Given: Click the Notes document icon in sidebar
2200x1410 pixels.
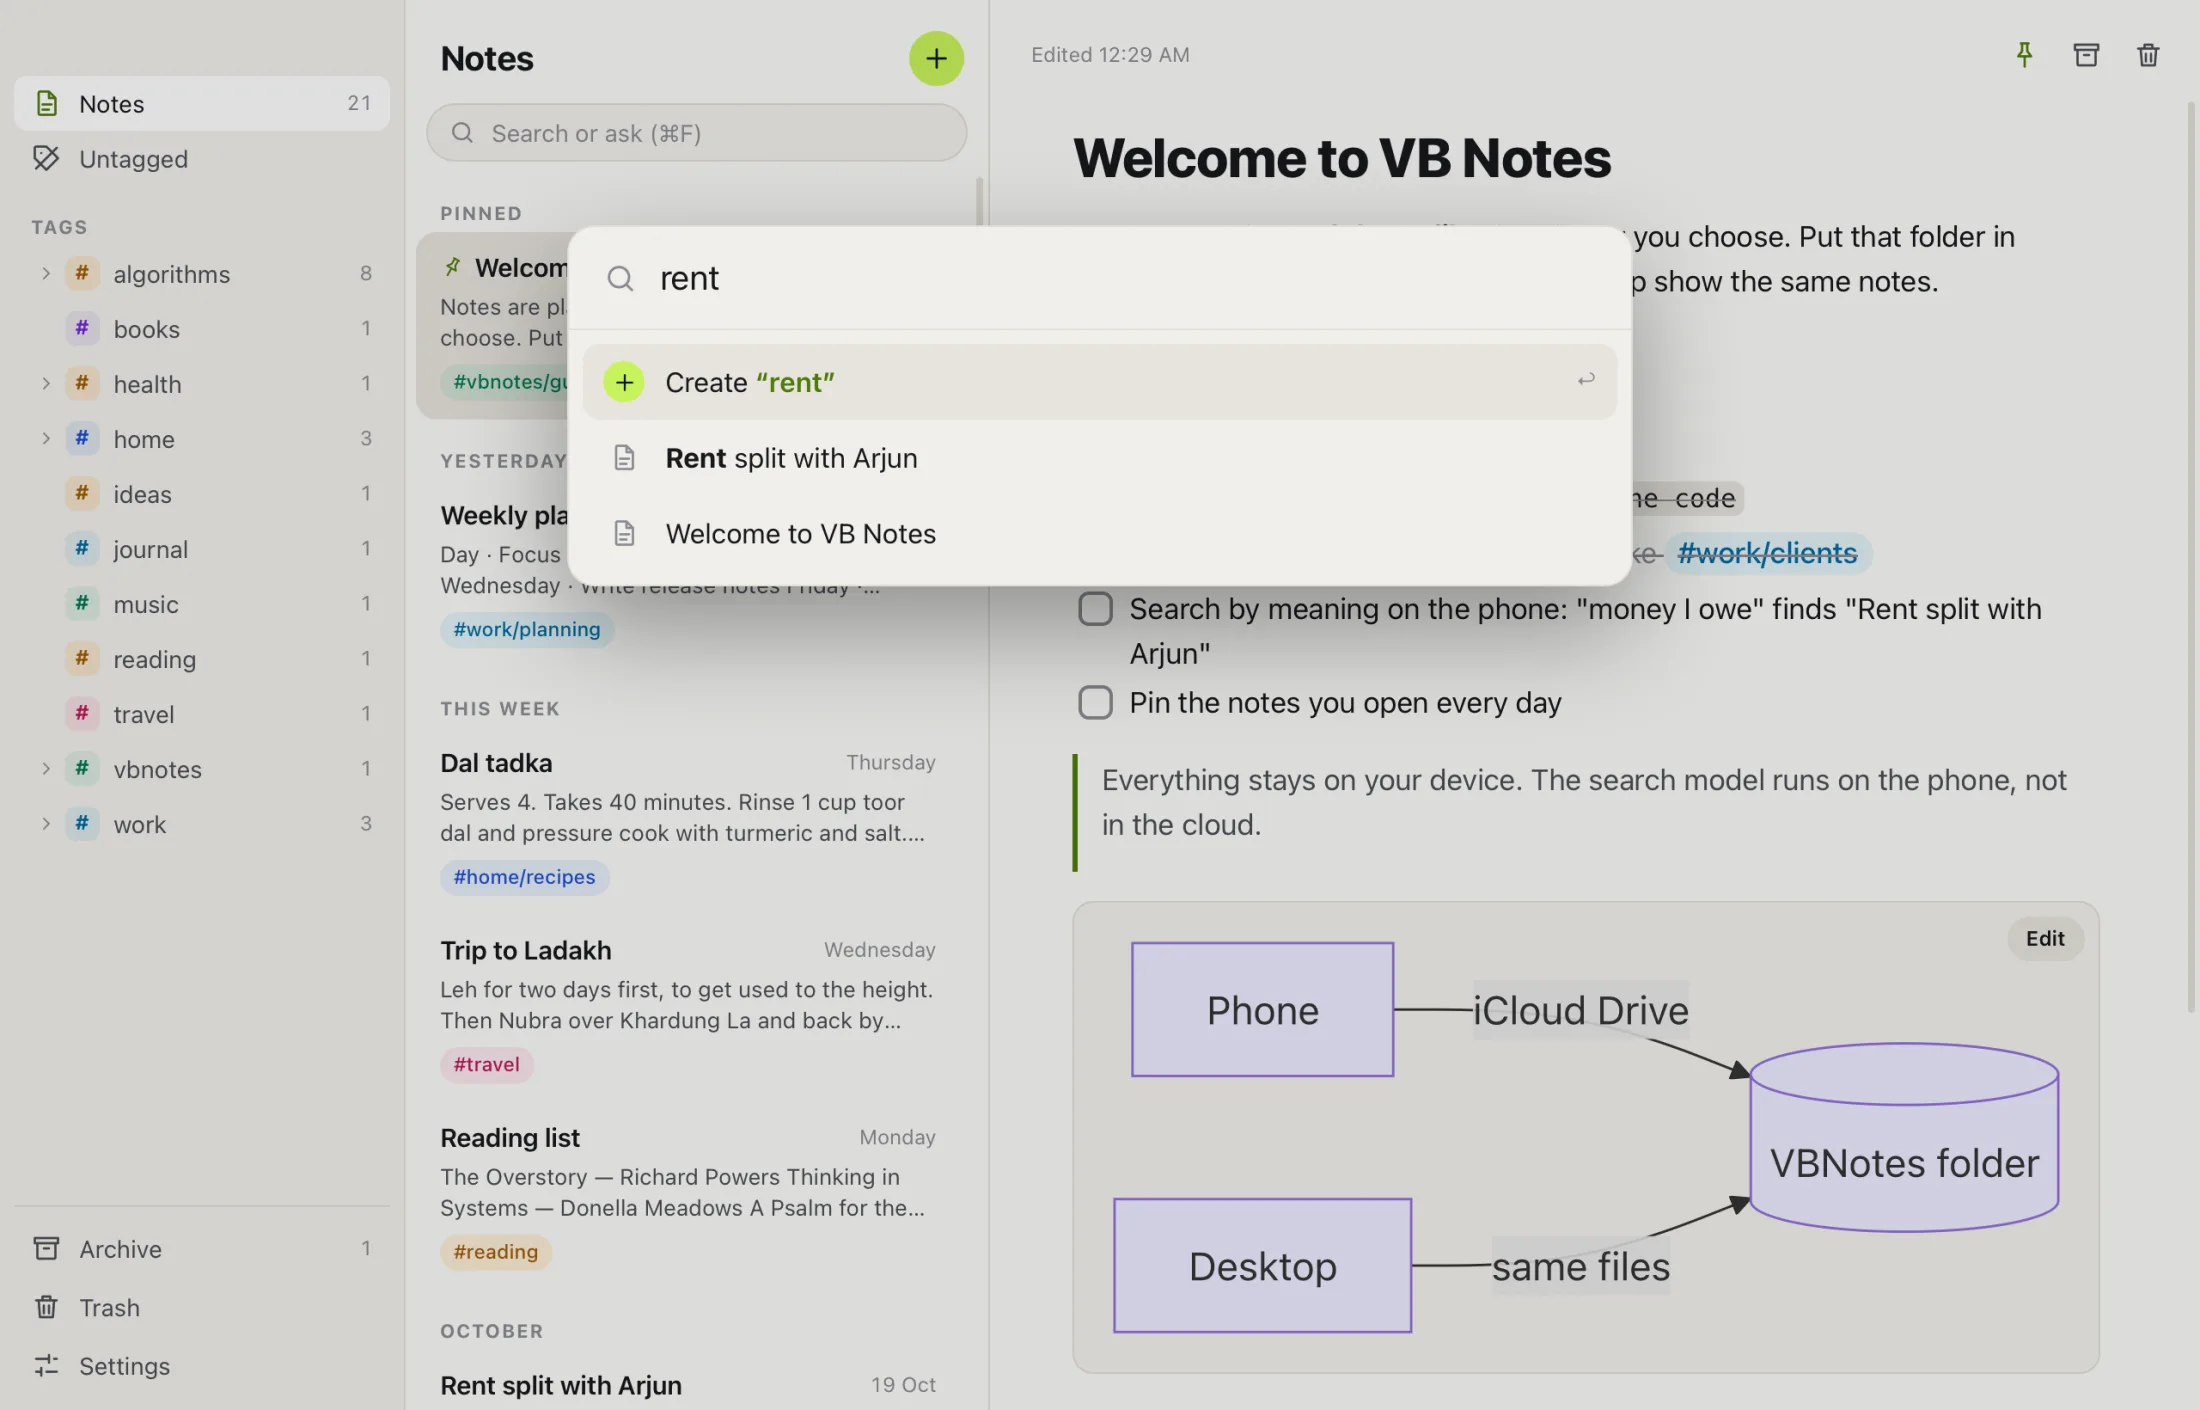Looking at the screenshot, I should point(47,103).
